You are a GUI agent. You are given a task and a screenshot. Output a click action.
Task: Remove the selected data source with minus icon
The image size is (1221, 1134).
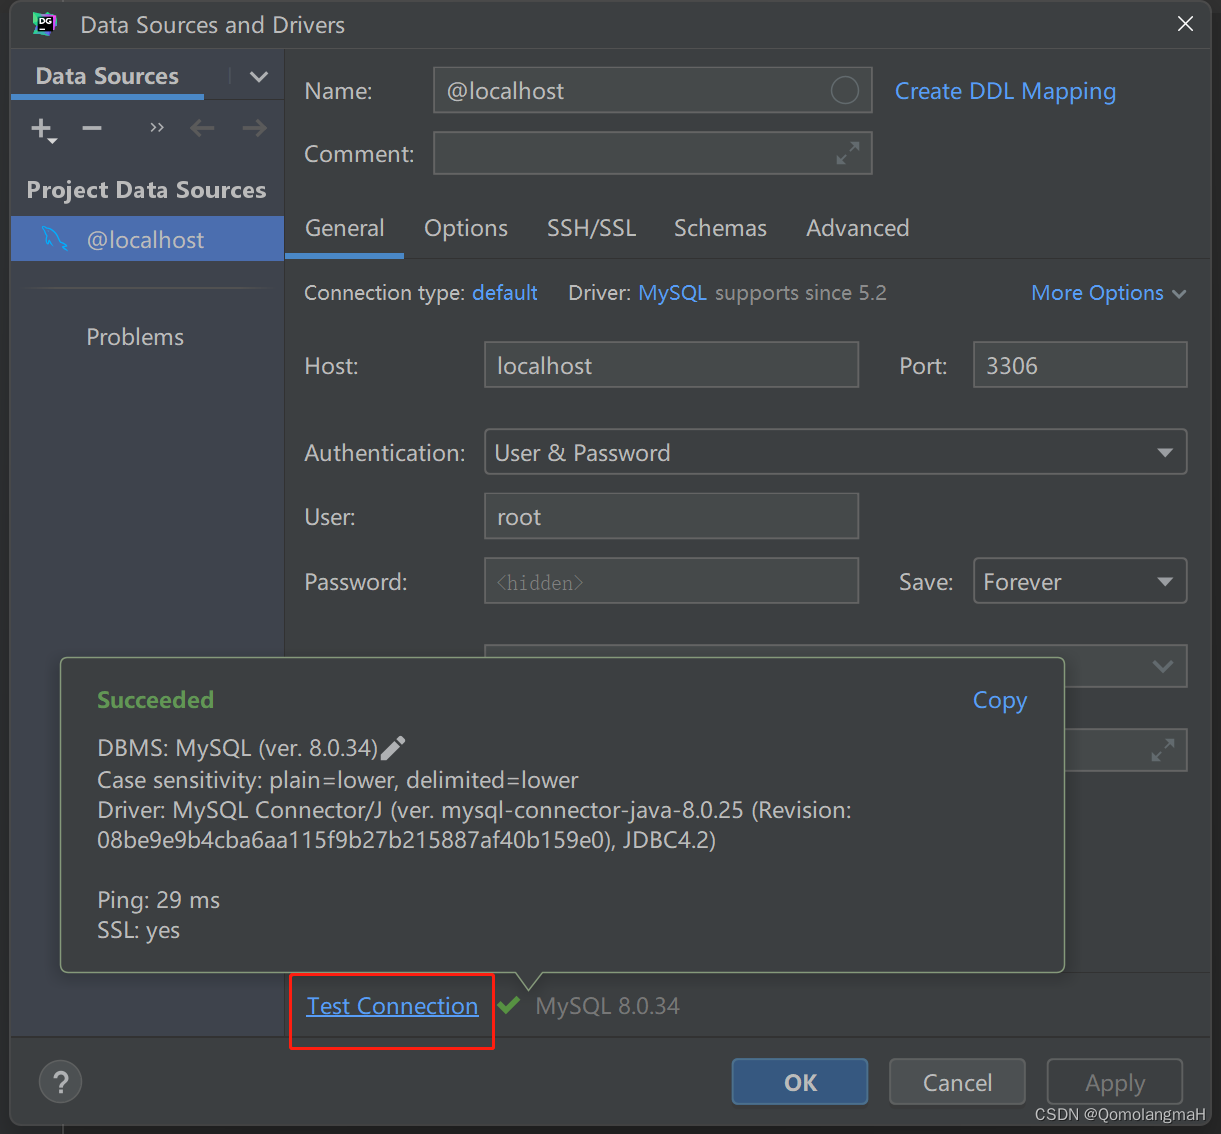[92, 128]
